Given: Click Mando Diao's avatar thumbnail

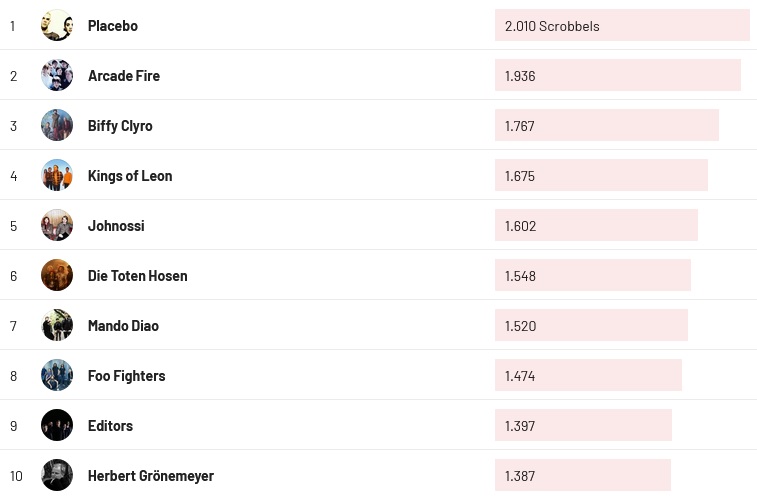Looking at the screenshot, I should (x=57, y=325).
